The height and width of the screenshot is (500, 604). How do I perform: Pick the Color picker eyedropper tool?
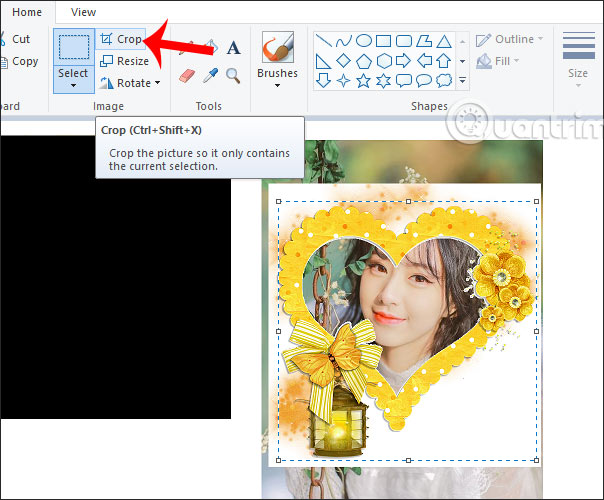click(210, 76)
